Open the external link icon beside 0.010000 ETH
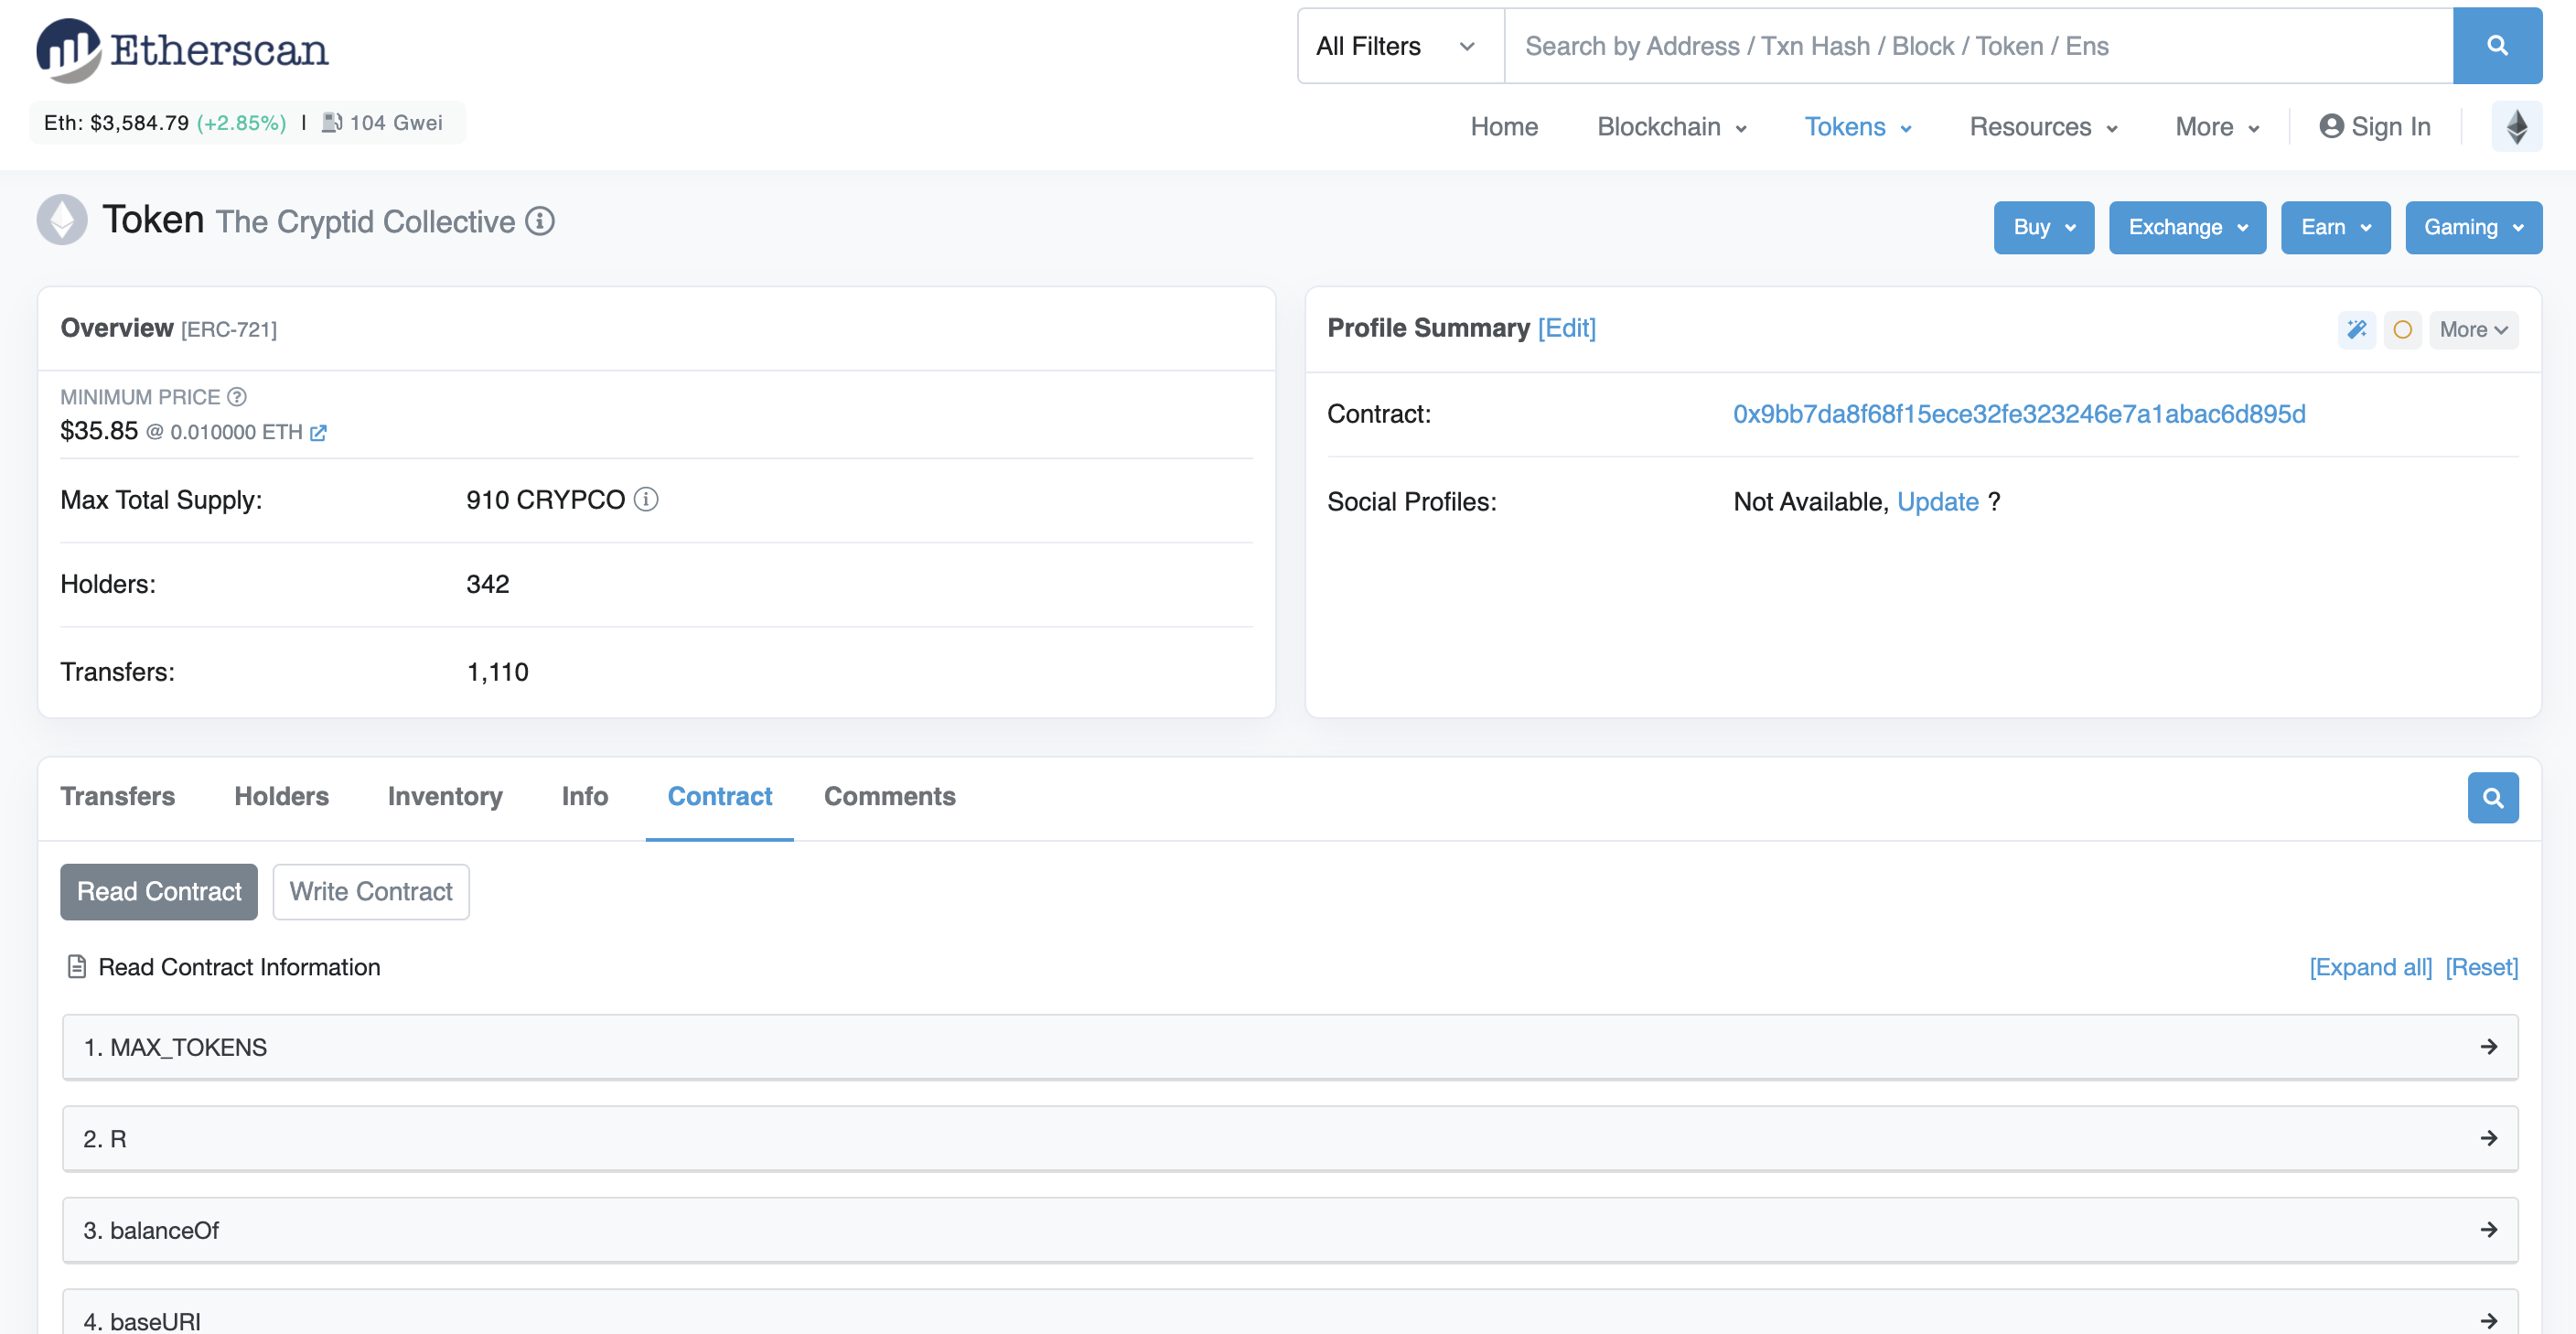Image resolution: width=2576 pixels, height=1334 pixels. tap(318, 433)
